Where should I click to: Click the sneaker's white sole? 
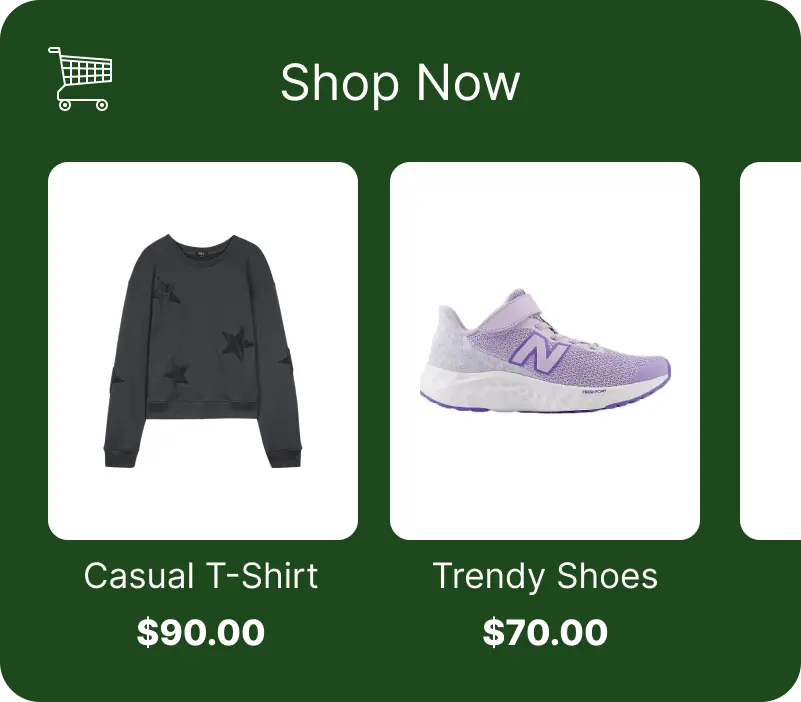(541, 392)
